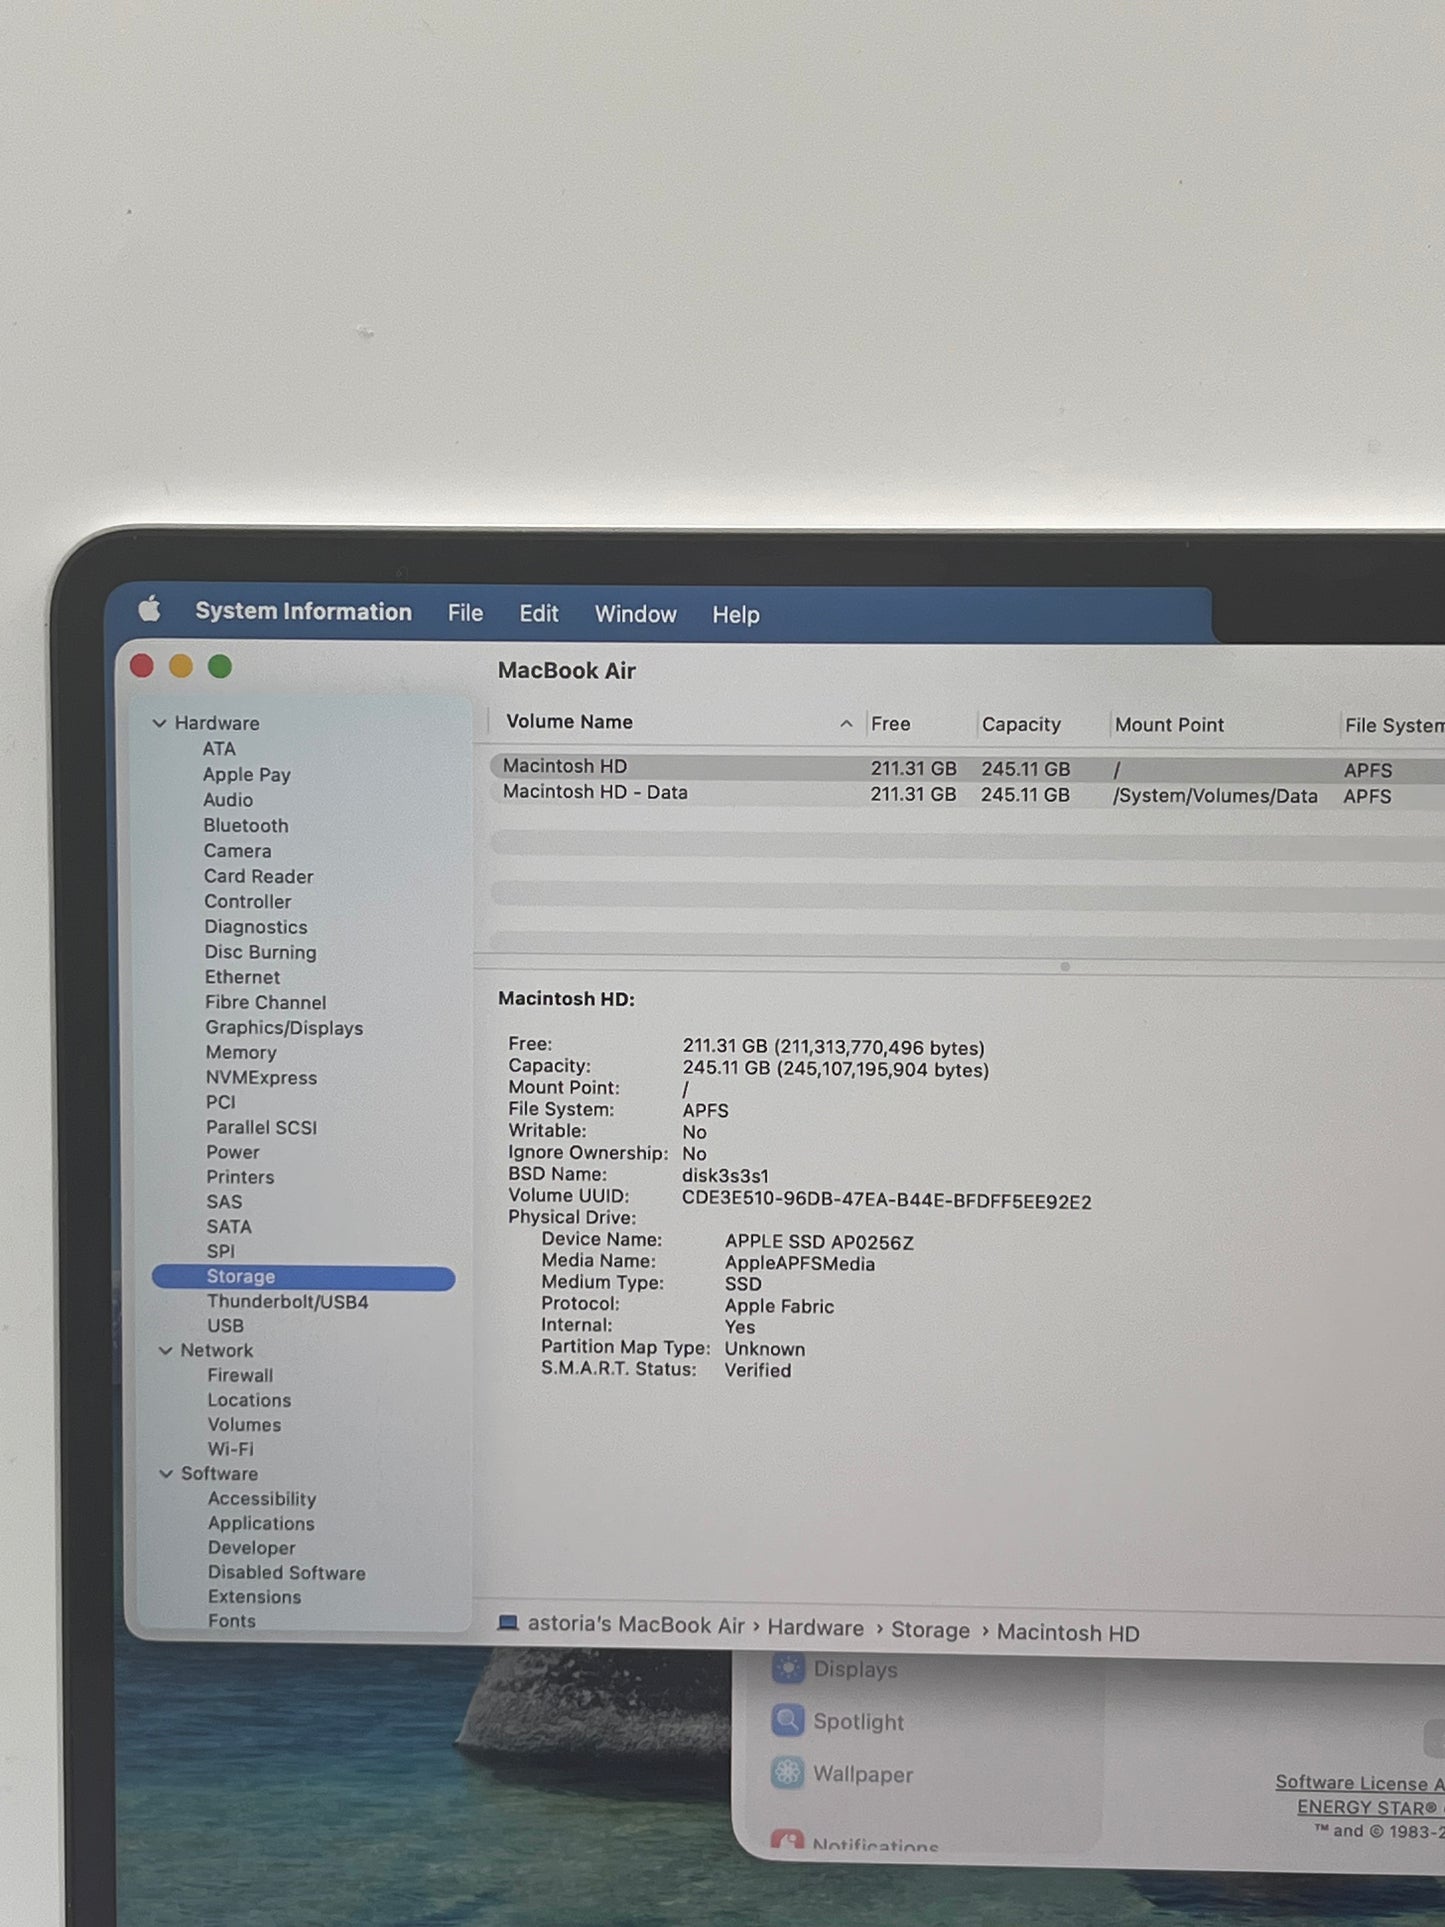Image resolution: width=1445 pixels, height=1927 pixels.
Task: Open the Software License Agreement link
Action: click(1360, 1783)
